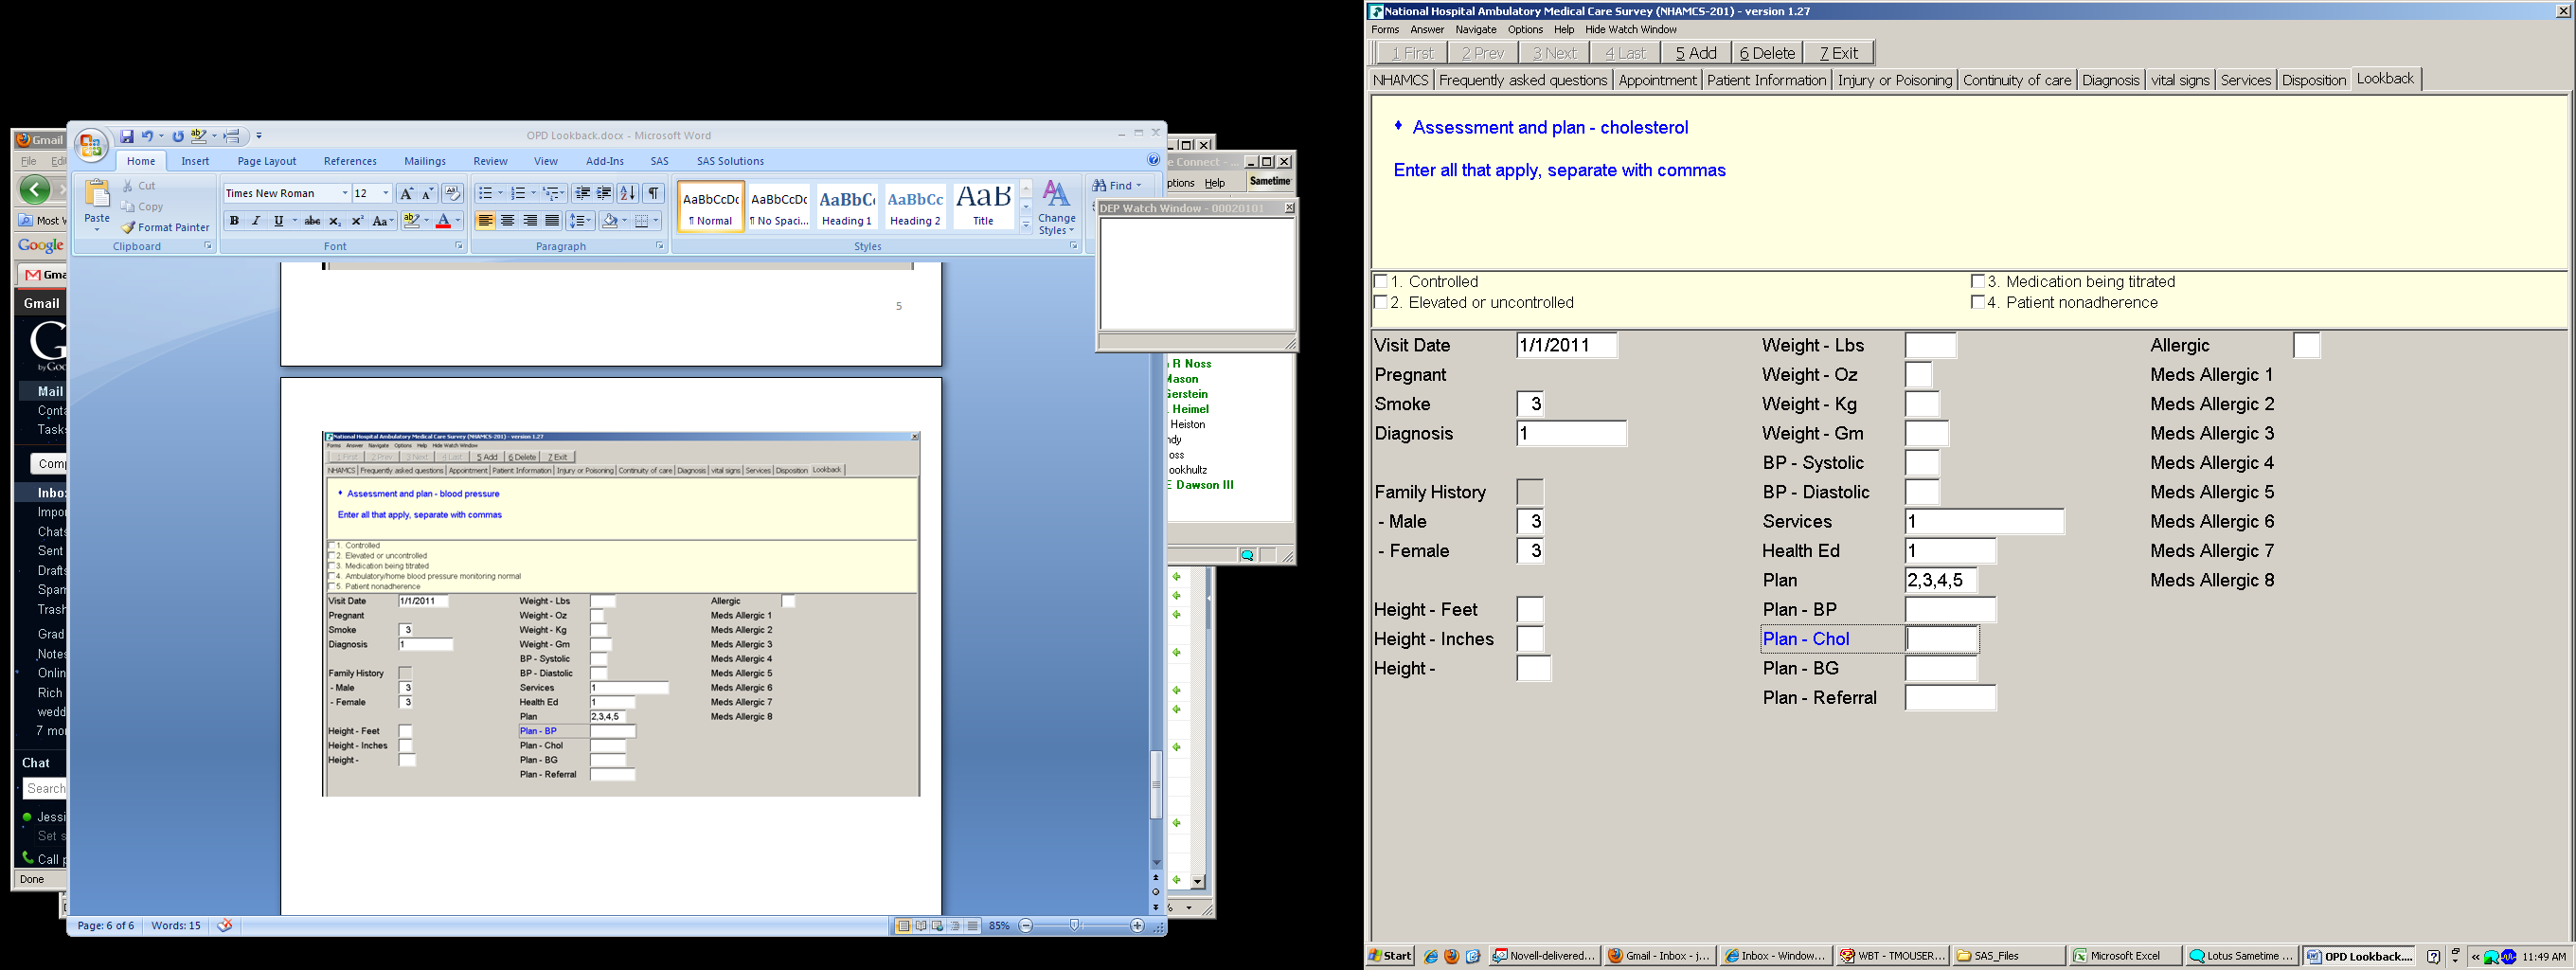Expand the underline style dropdown arrow
The width and height of the screenshot is (2576, 970).
tap(295, 221)
